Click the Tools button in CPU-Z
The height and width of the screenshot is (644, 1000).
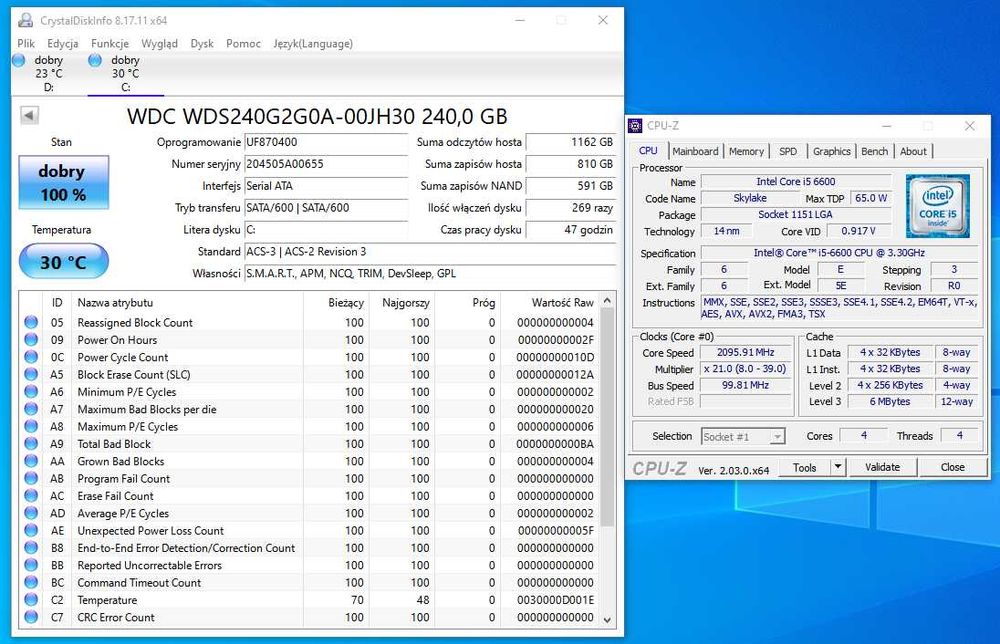coord(805,467)
